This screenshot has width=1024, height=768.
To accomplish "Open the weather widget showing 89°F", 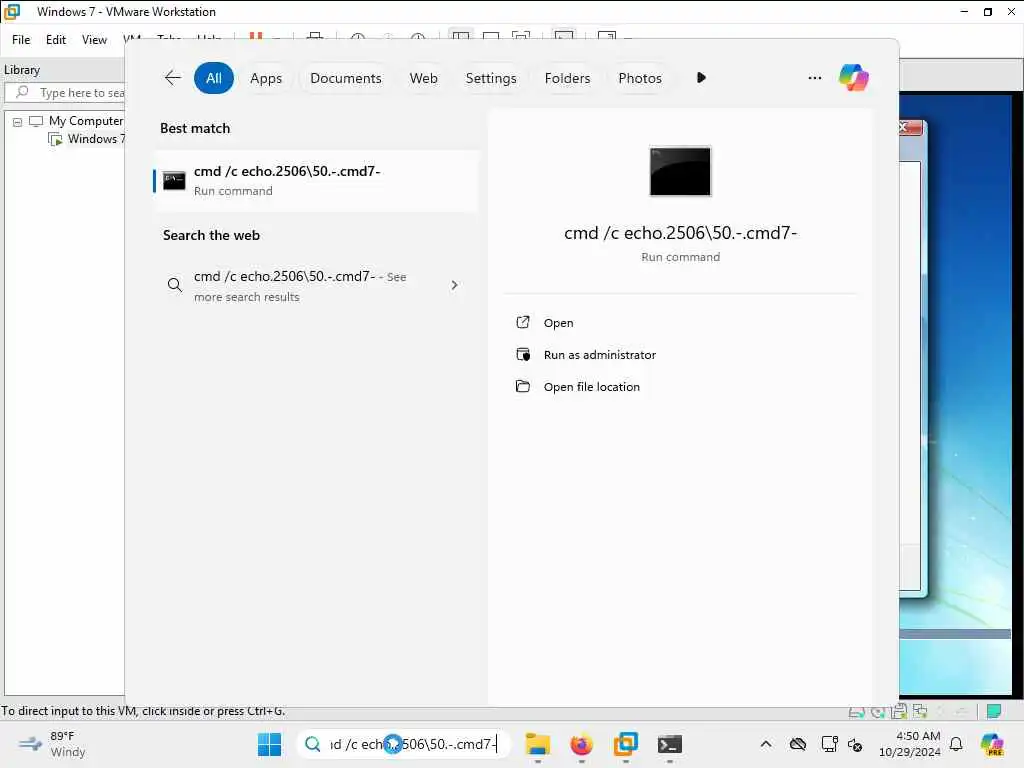I will (x=52, y=744).
